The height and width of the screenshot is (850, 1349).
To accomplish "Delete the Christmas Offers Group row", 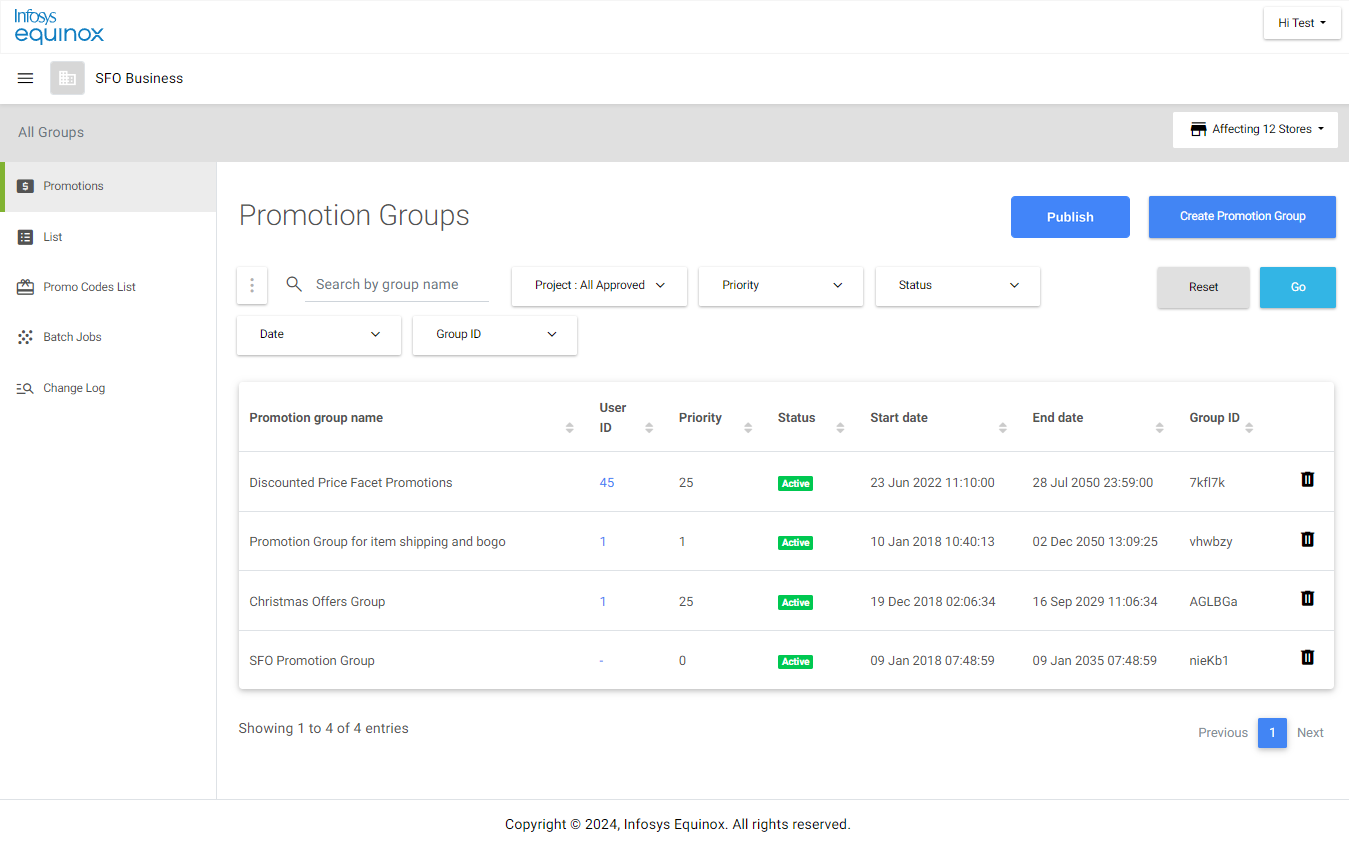I will [1307, 599].
